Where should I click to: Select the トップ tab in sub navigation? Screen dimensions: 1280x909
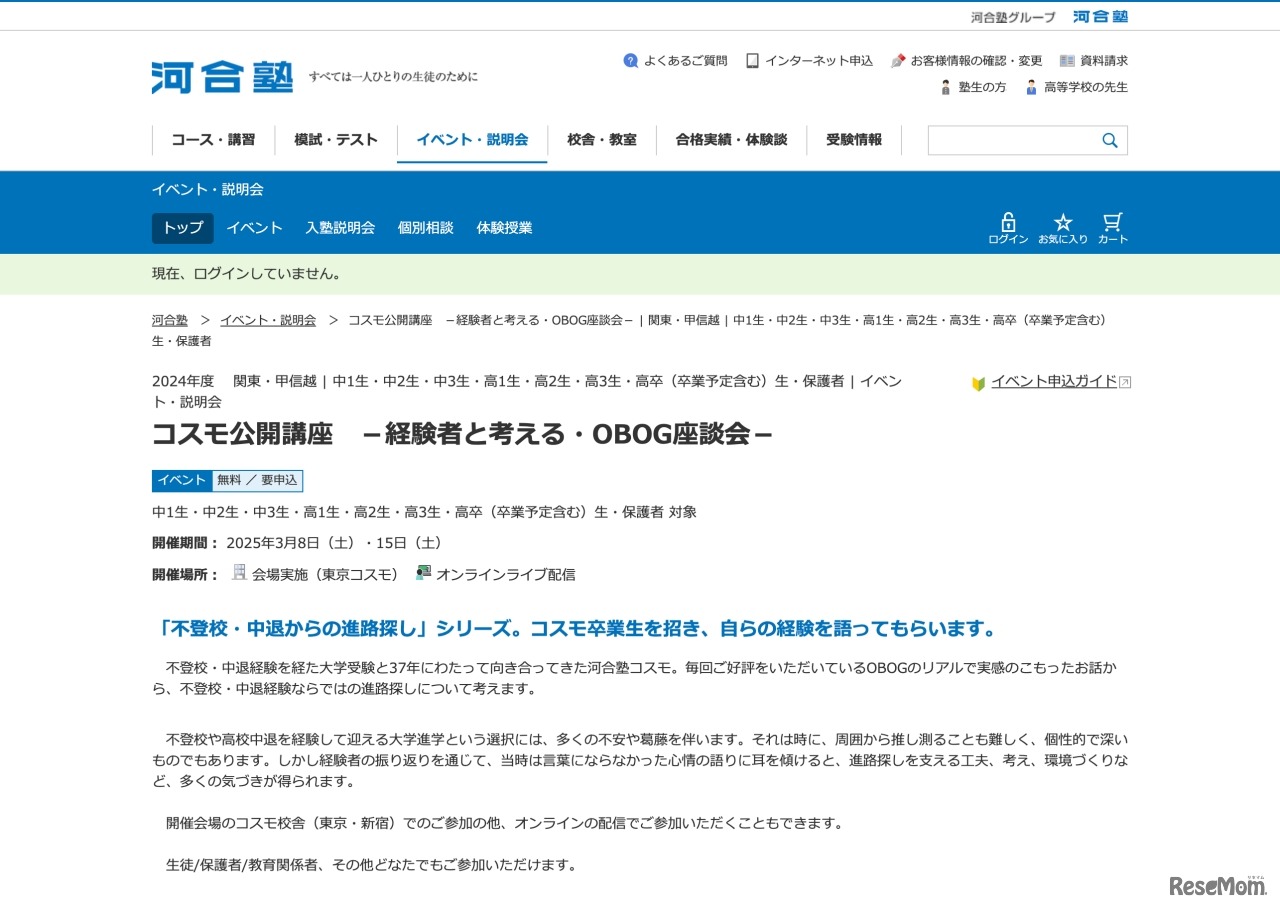point(181,228)
